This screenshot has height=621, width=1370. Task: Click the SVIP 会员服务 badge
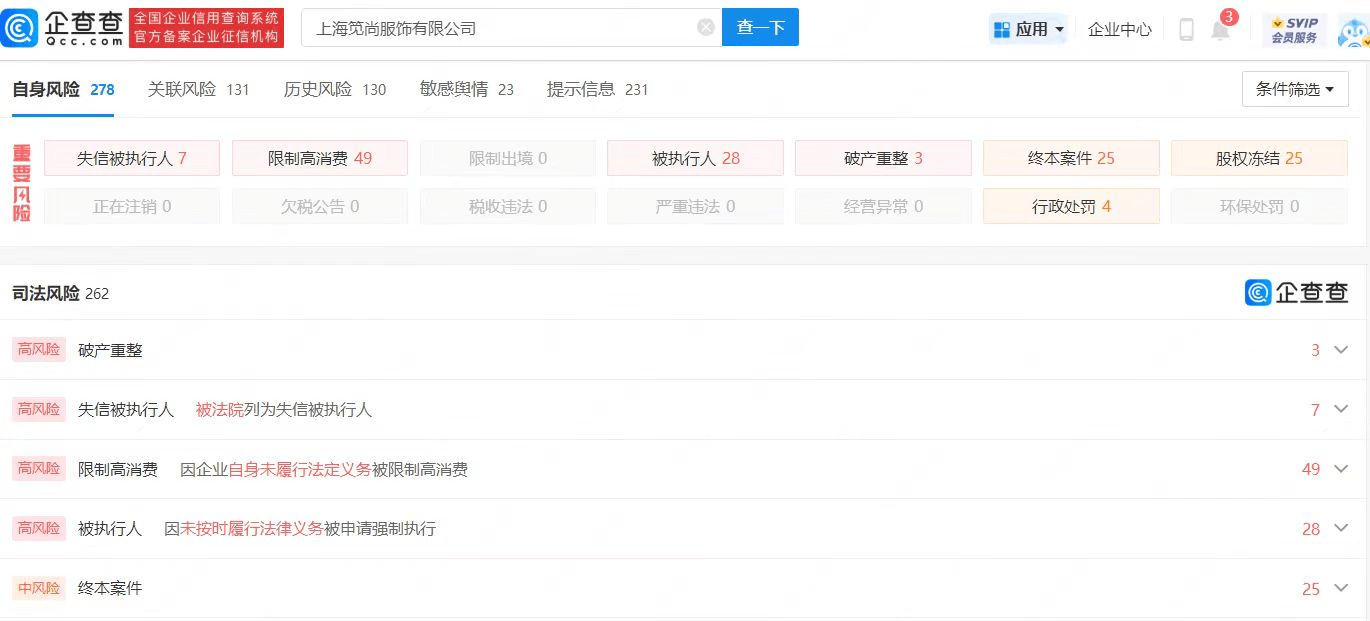[1294, 29]
